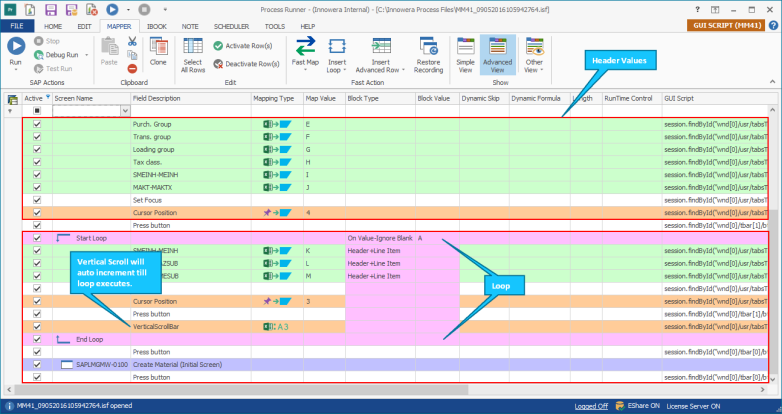Toggle Active checkbox on Start Loop row
The image size is (782, 414).
[37, 238]
